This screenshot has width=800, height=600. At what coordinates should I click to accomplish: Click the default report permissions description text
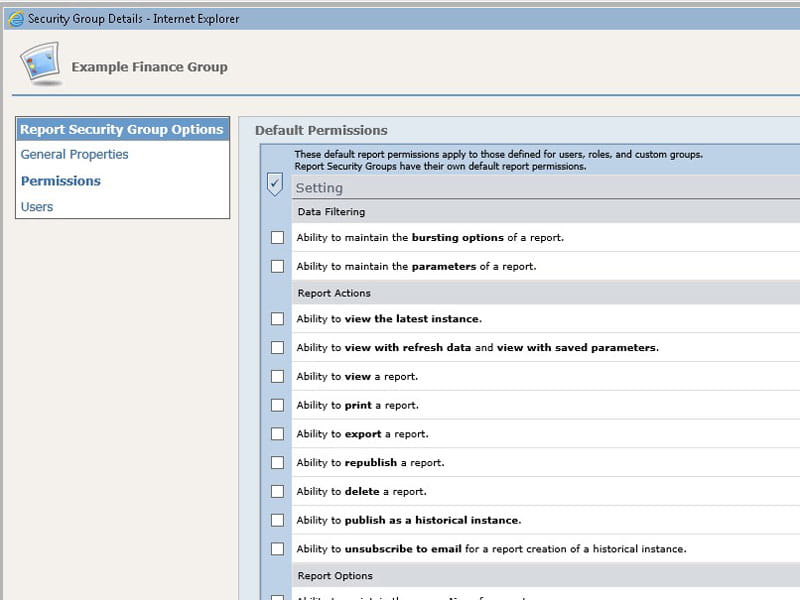(x=498, y=160)
